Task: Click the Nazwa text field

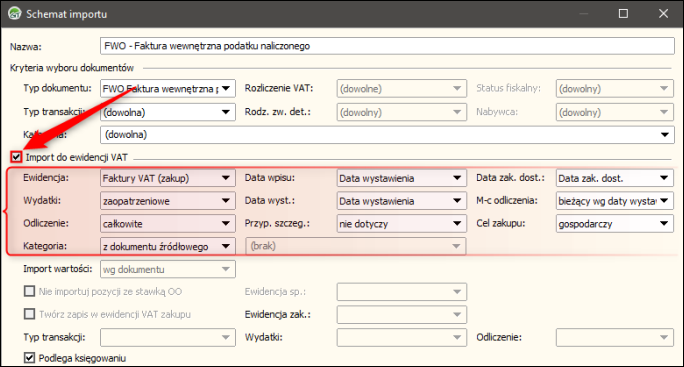Action: (387, 46)
